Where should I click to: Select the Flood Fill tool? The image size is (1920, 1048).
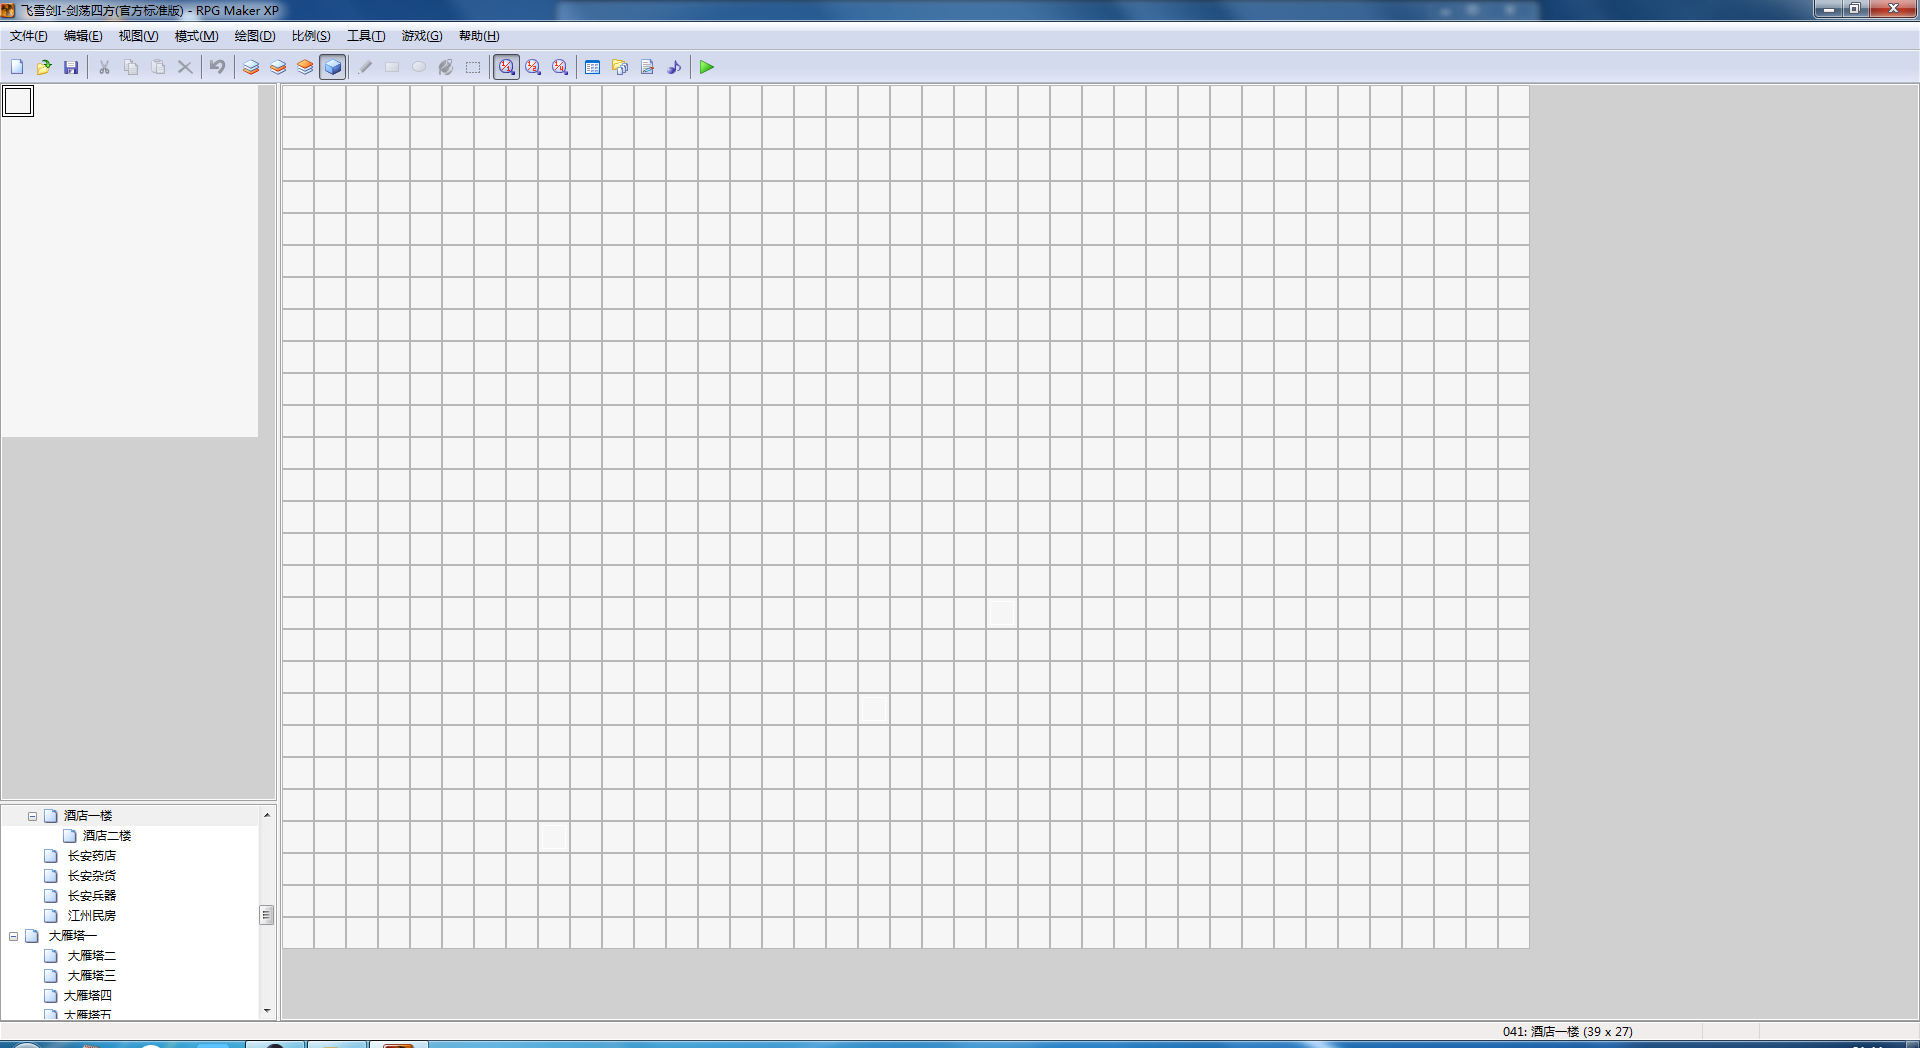[x=446, y=67]
